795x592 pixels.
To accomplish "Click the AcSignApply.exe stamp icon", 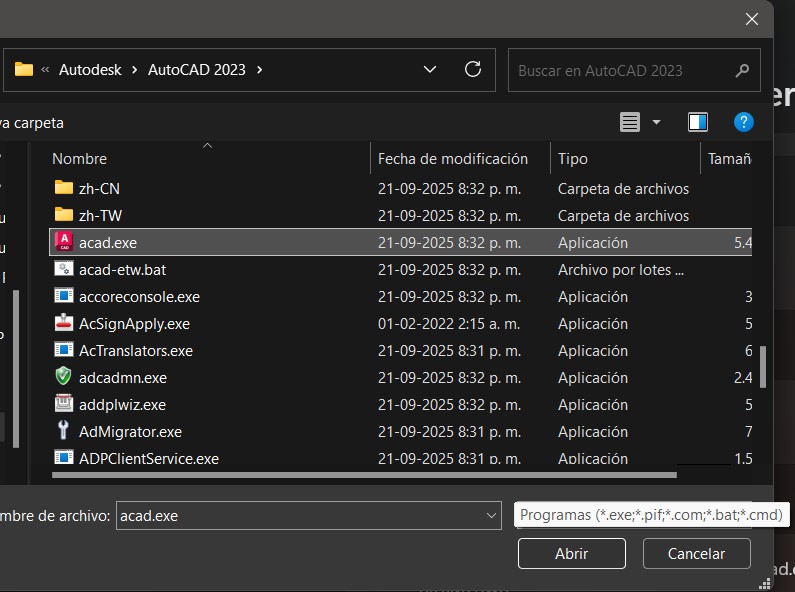I will point(64,322).
